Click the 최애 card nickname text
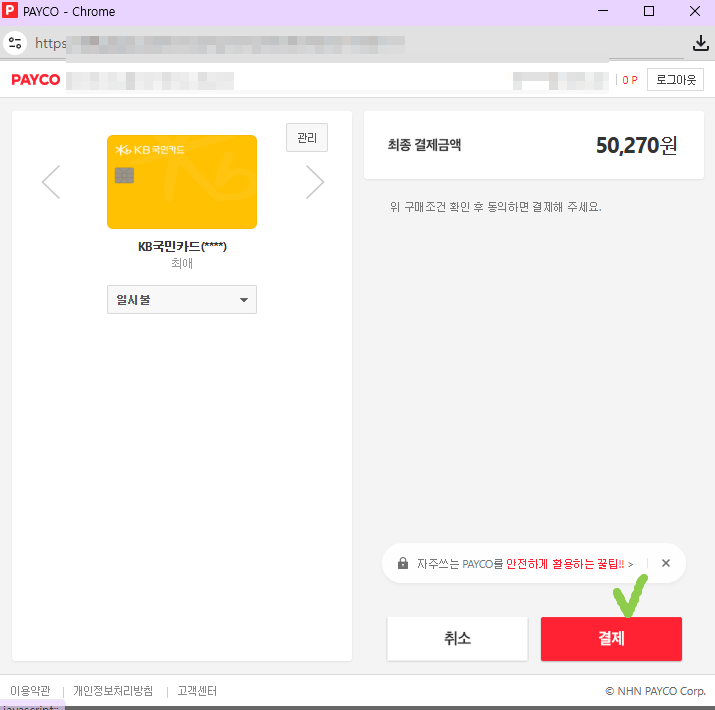This screenshot has height=710, width=715. click(x=182, y=263)
